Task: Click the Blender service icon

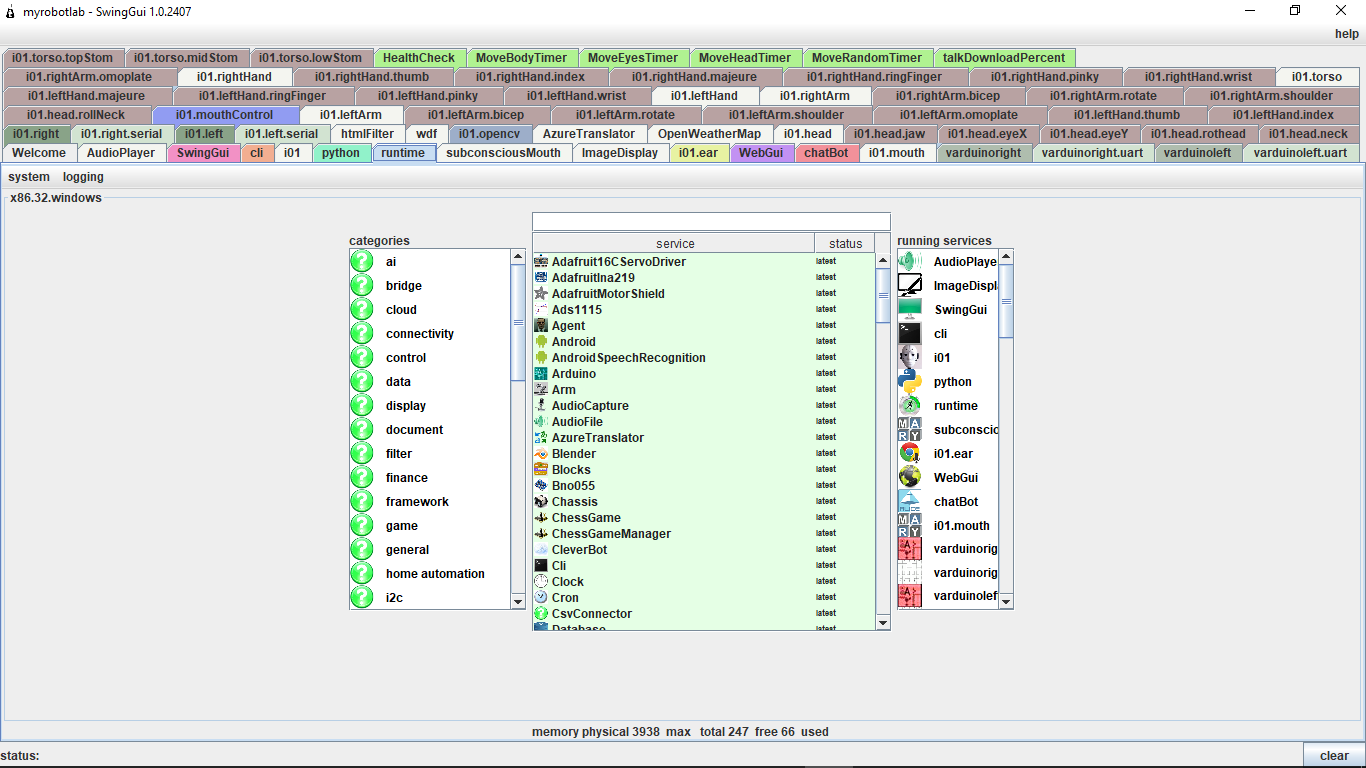Action: [541, 454]
